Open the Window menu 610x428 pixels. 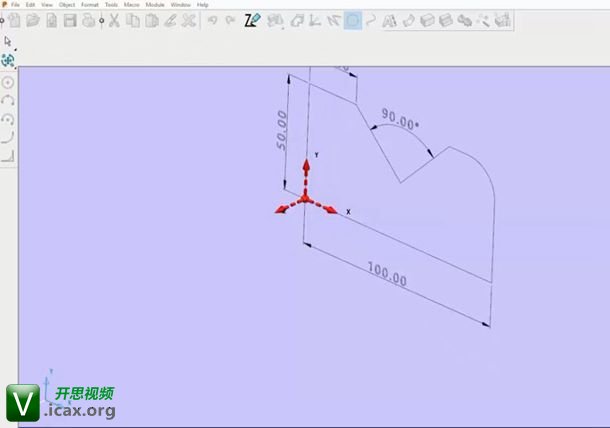(181, 5)
